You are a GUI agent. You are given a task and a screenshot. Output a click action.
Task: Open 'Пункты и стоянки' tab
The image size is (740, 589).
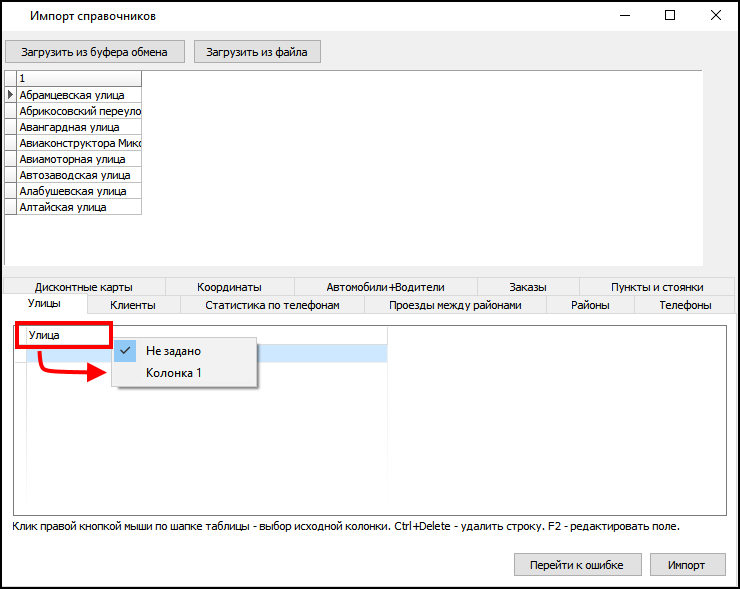[657, 287]
